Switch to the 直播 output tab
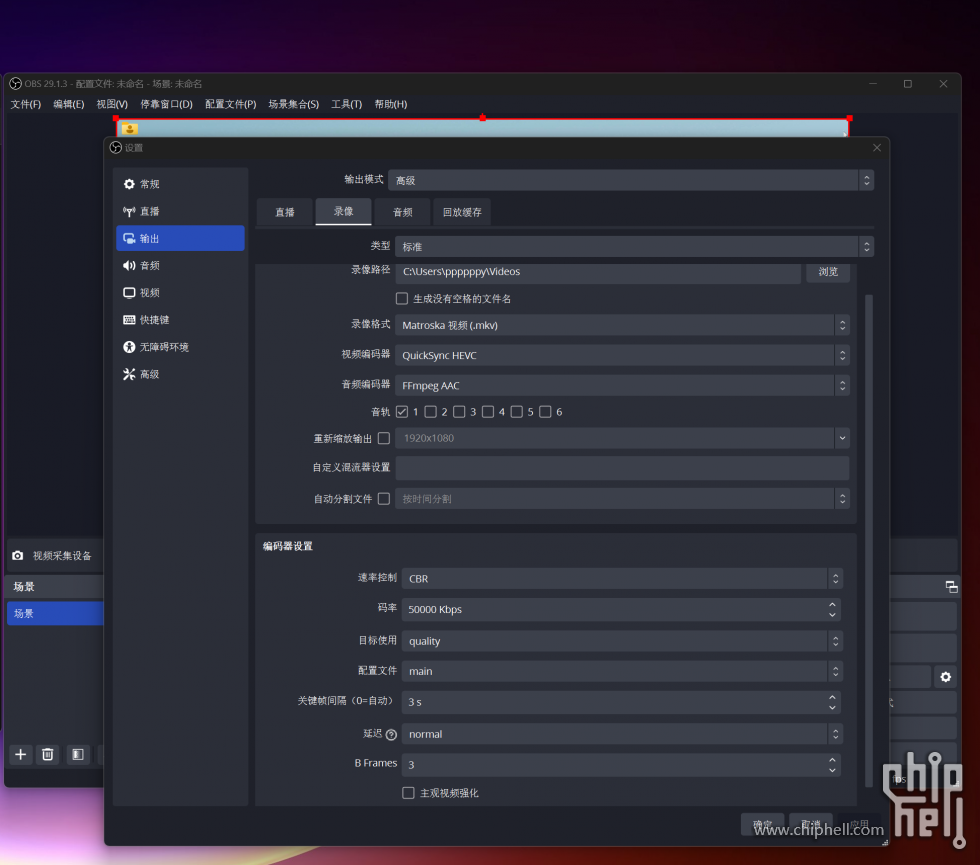The height and width of the screenshot is (865, 980). pos(285,212)
